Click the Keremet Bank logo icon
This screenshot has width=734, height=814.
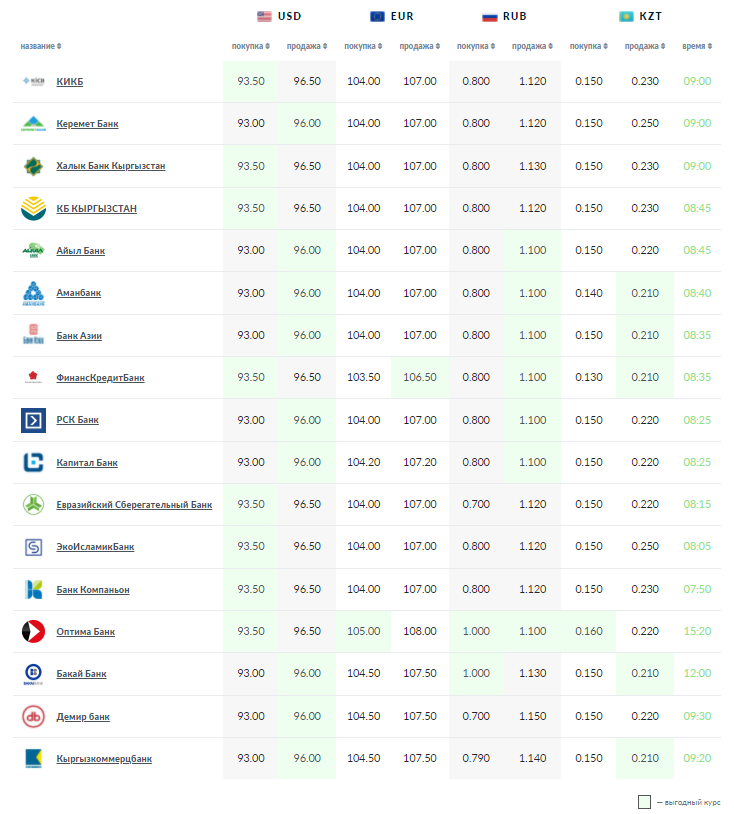pos(33,124)
